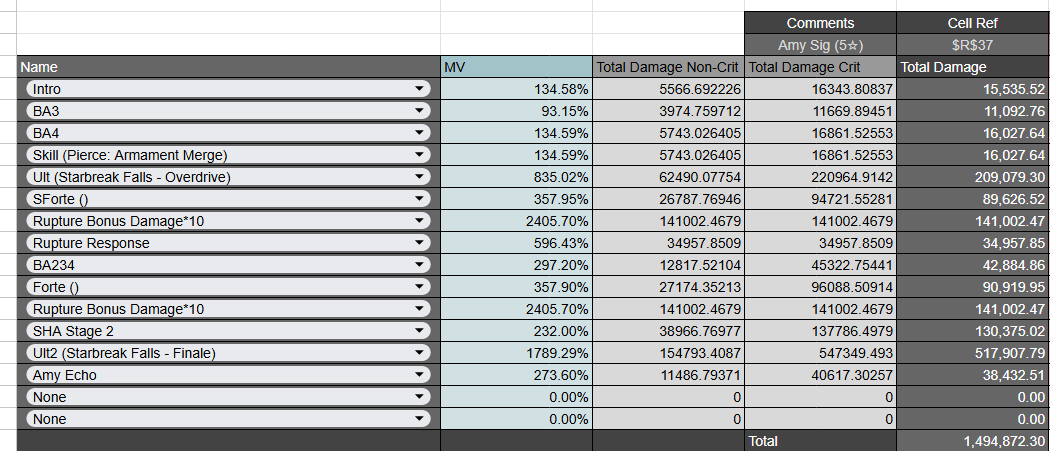
Task: Select MV value 1789.29%
Action: (516, 352)
